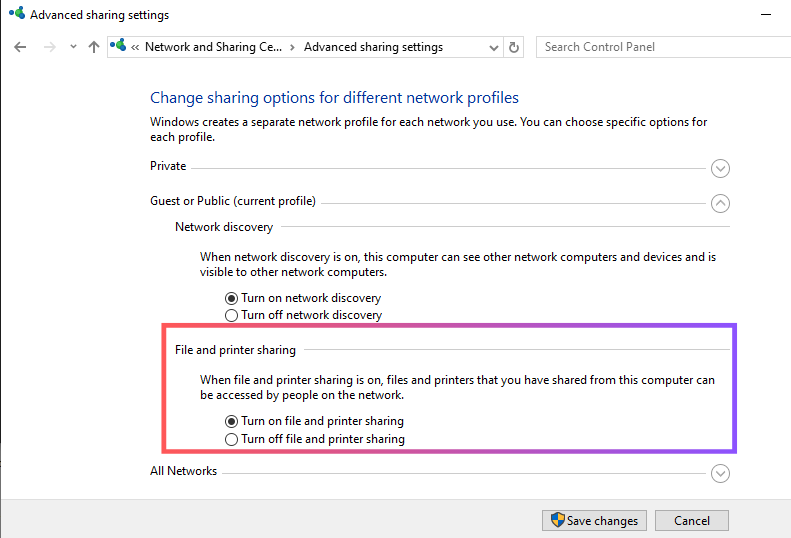Select Turn on file and printer sharing
Viewport: 791px width, 538px height.
[x=232, y=422]
